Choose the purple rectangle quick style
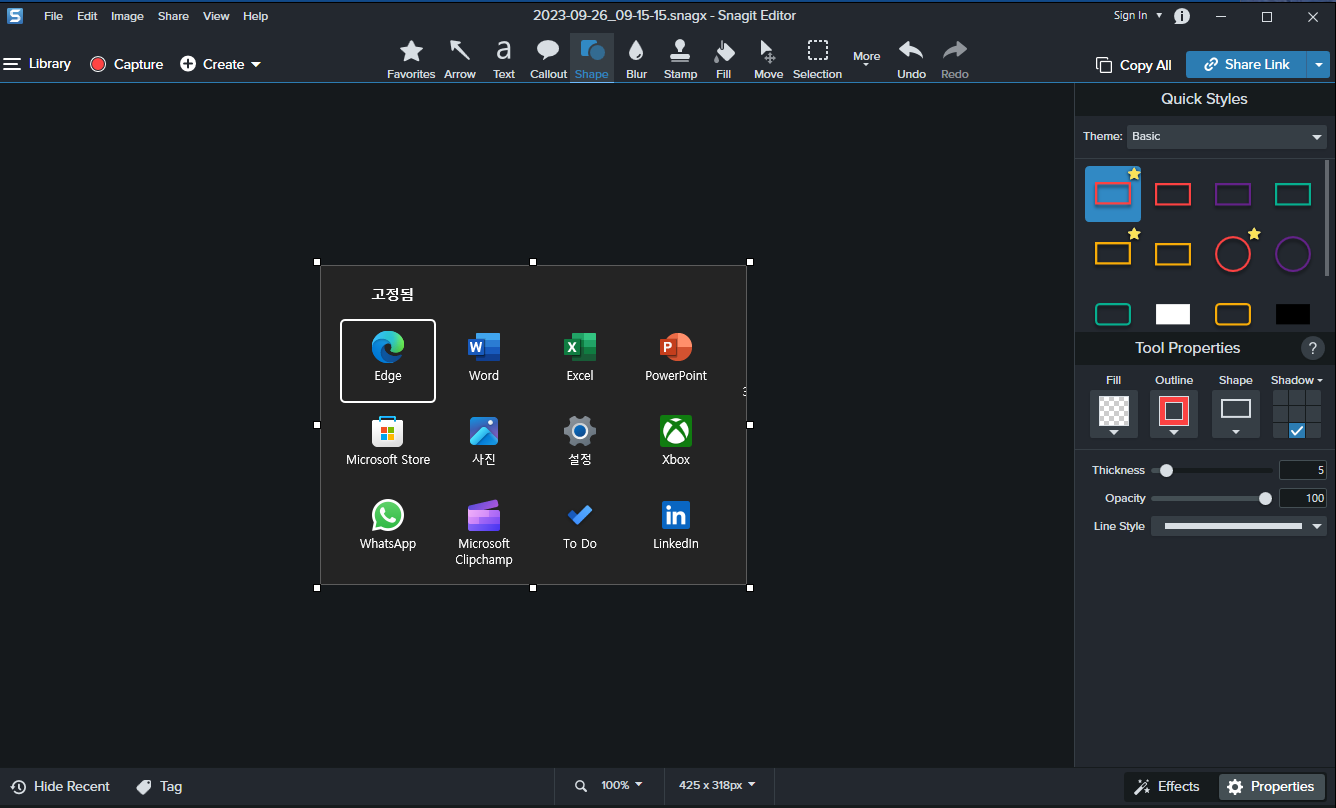The width and height of the screenshot is (1336, 808). point(1233,194)
